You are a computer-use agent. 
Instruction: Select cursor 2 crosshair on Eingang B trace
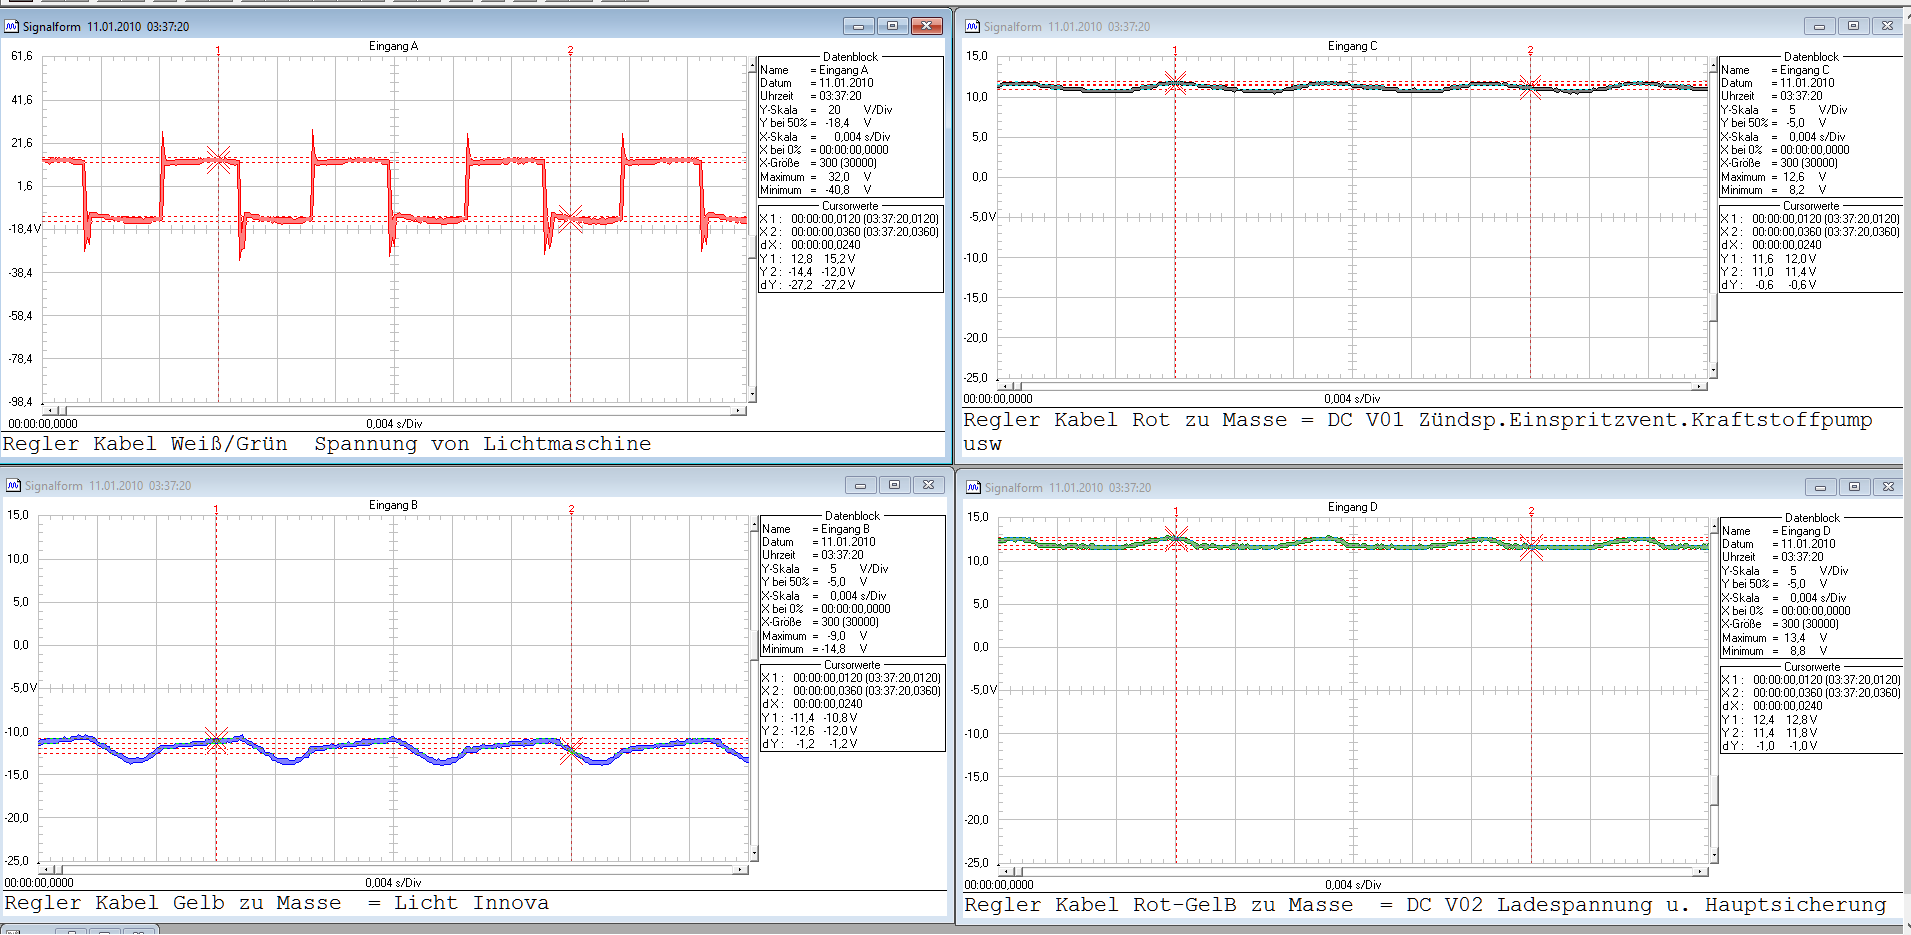tap(571, 751)
